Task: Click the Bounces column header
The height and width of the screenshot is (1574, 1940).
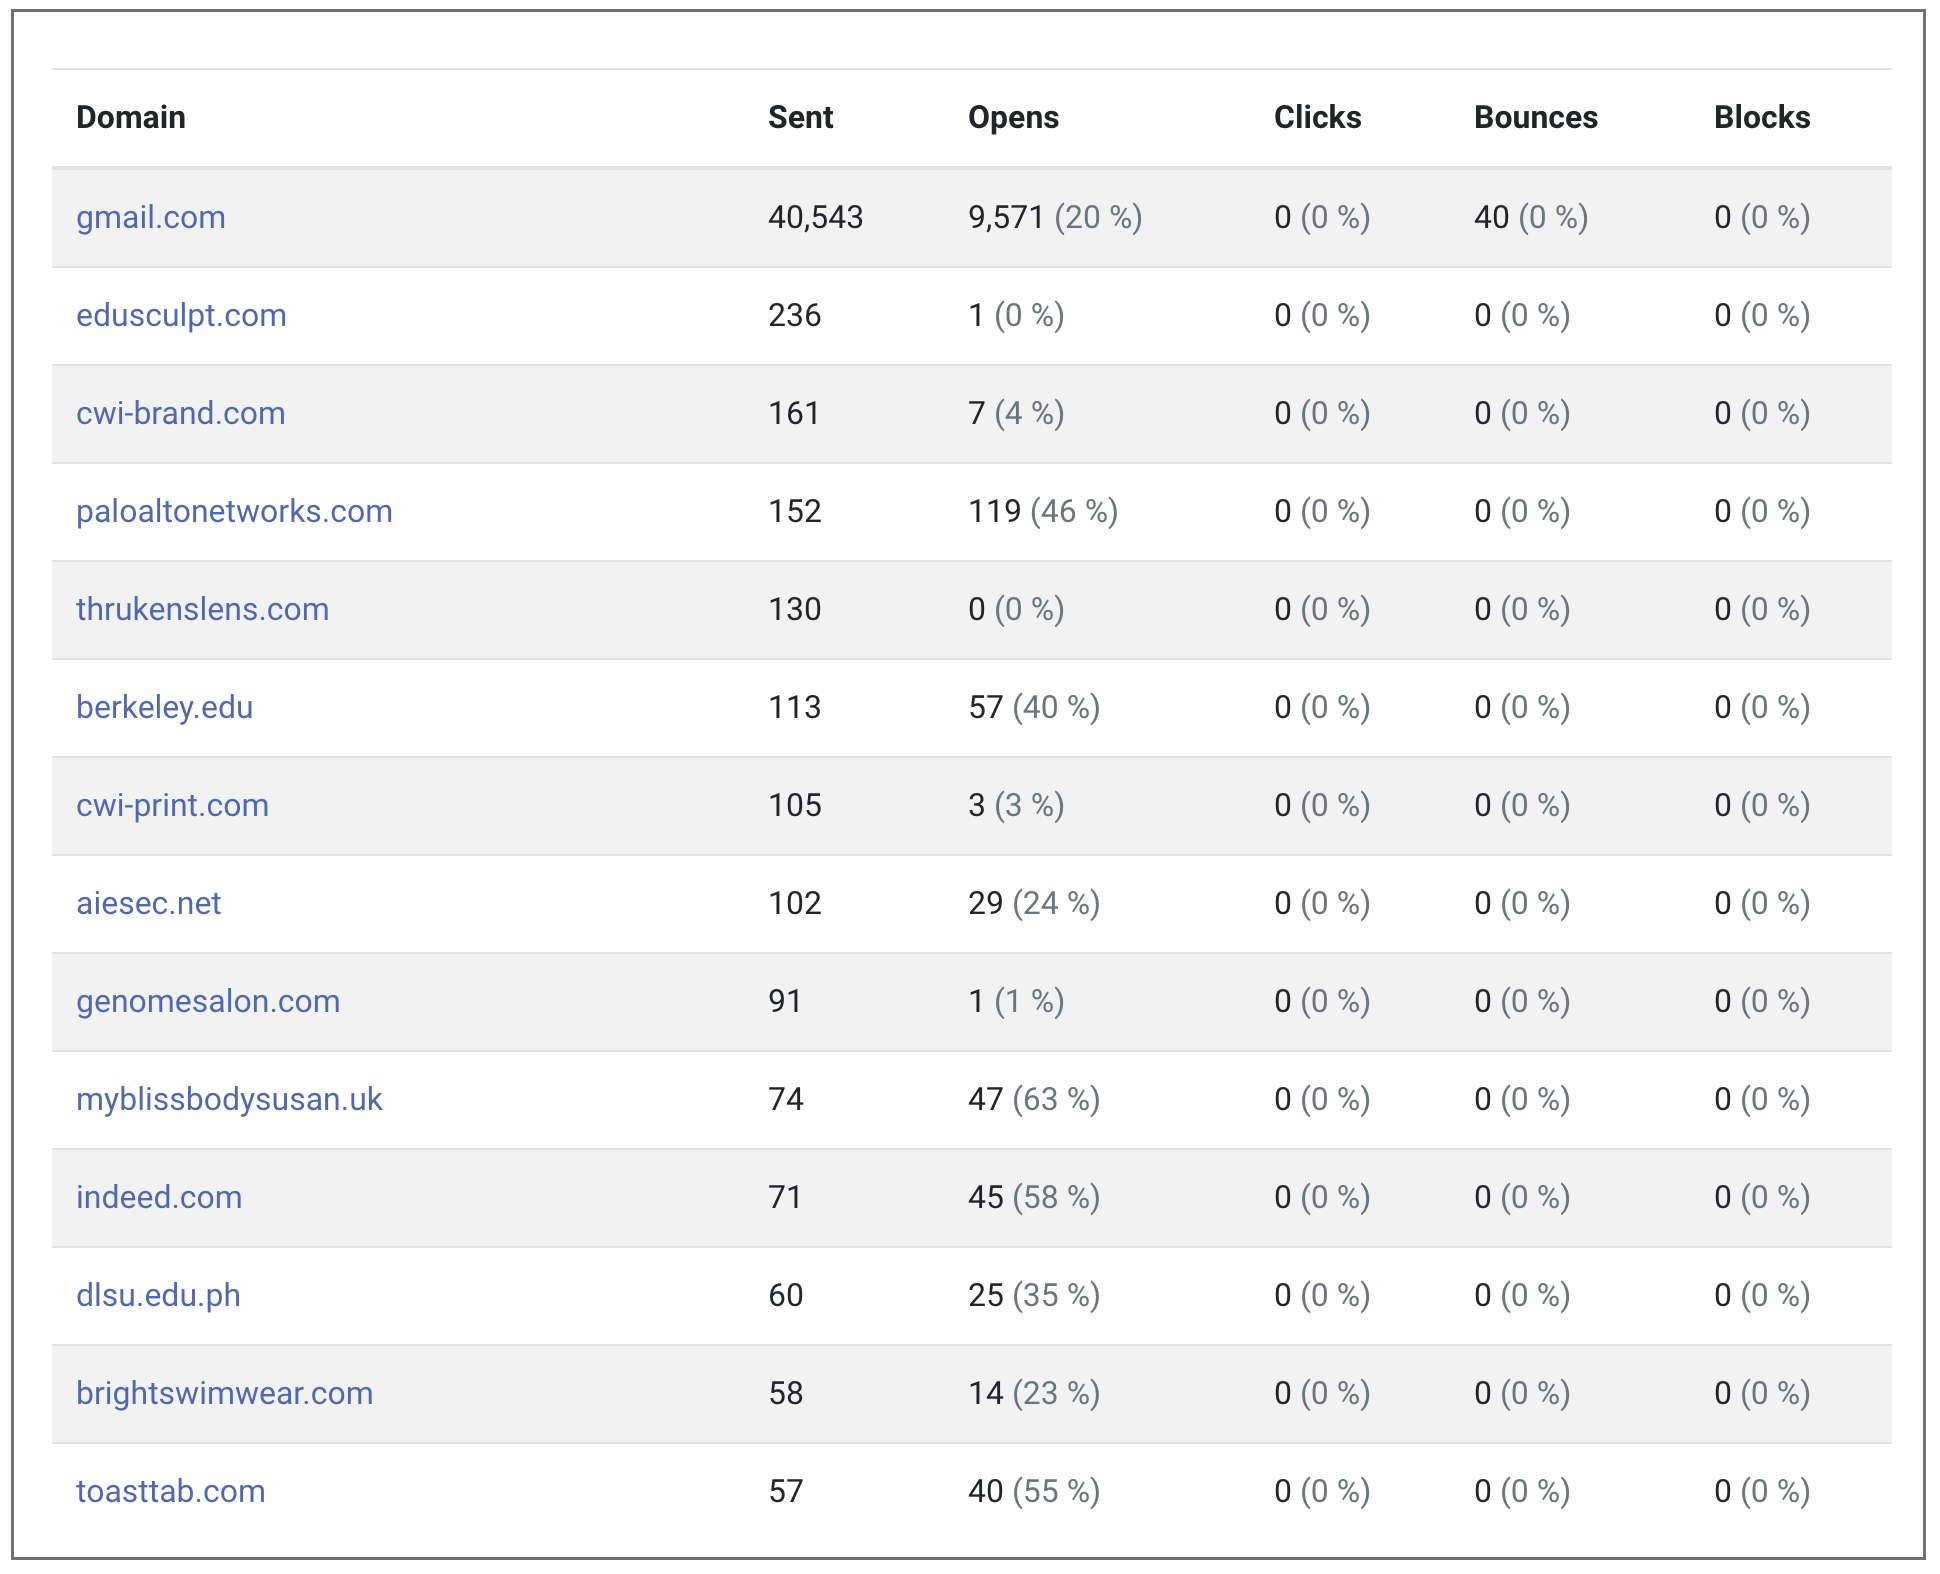Action: 1536,117
